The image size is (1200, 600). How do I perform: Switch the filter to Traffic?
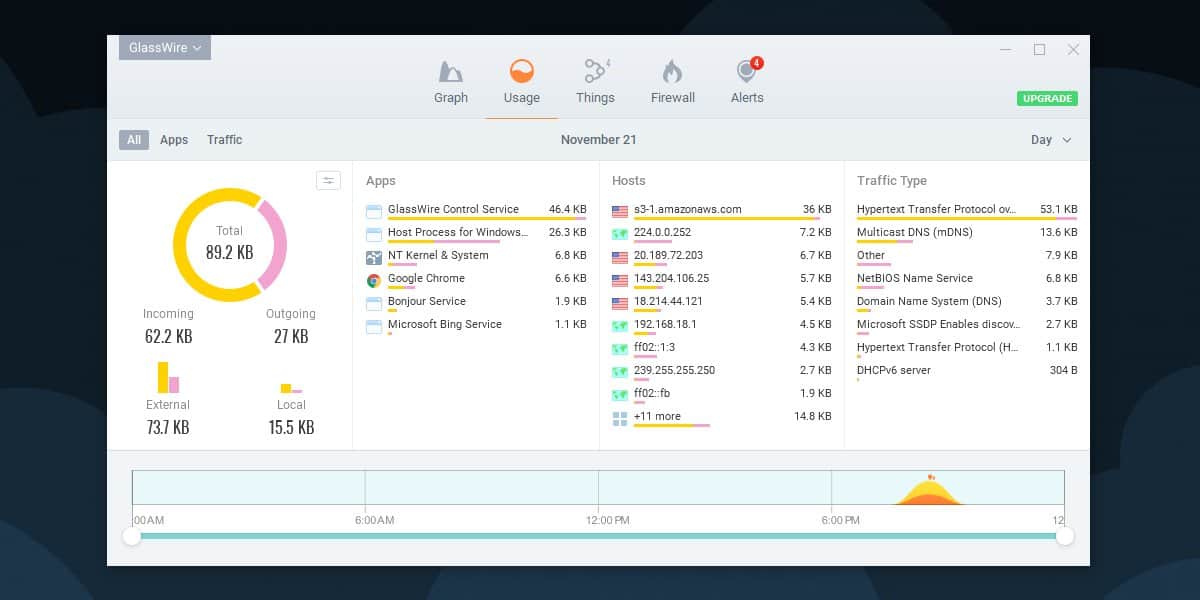click(x=224, y=140)
